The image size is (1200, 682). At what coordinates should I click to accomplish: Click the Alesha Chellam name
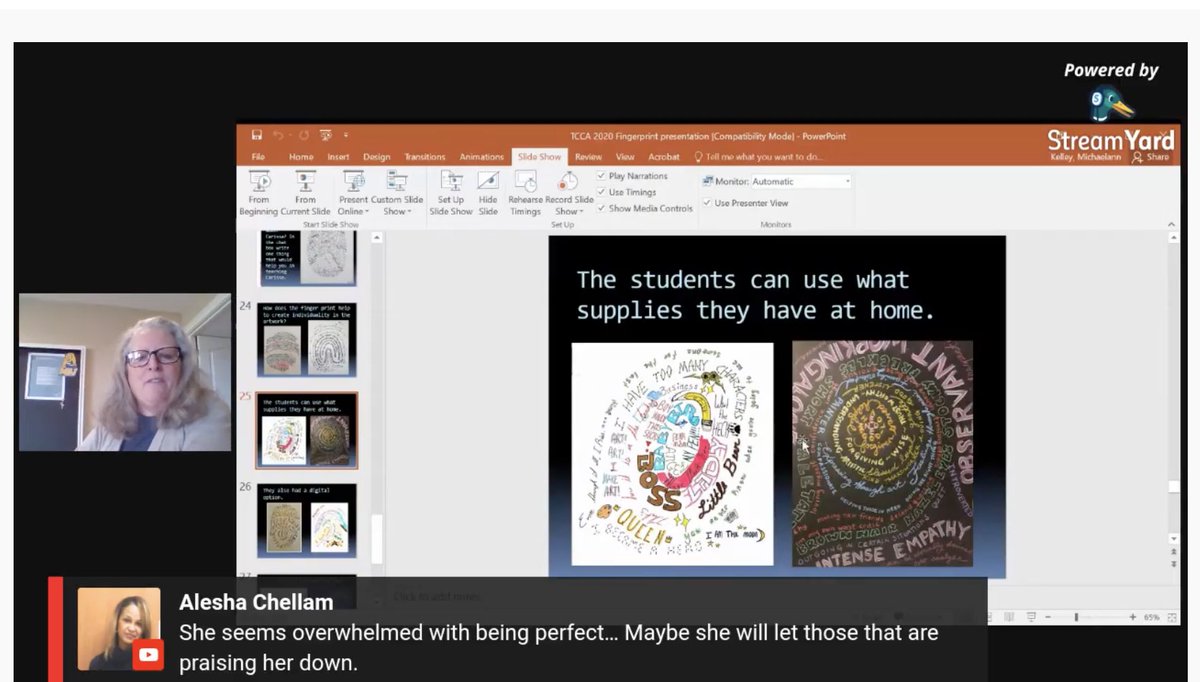coord(256,602)
